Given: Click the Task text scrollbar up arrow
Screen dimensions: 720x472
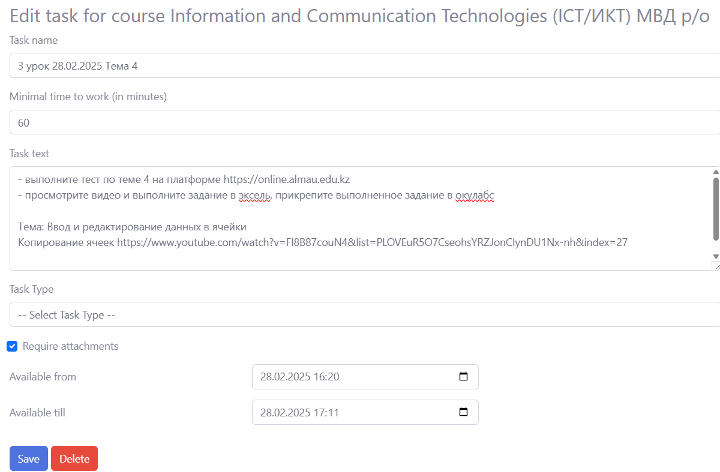Looking at the screenshot, I should click(x=715, y=172).
